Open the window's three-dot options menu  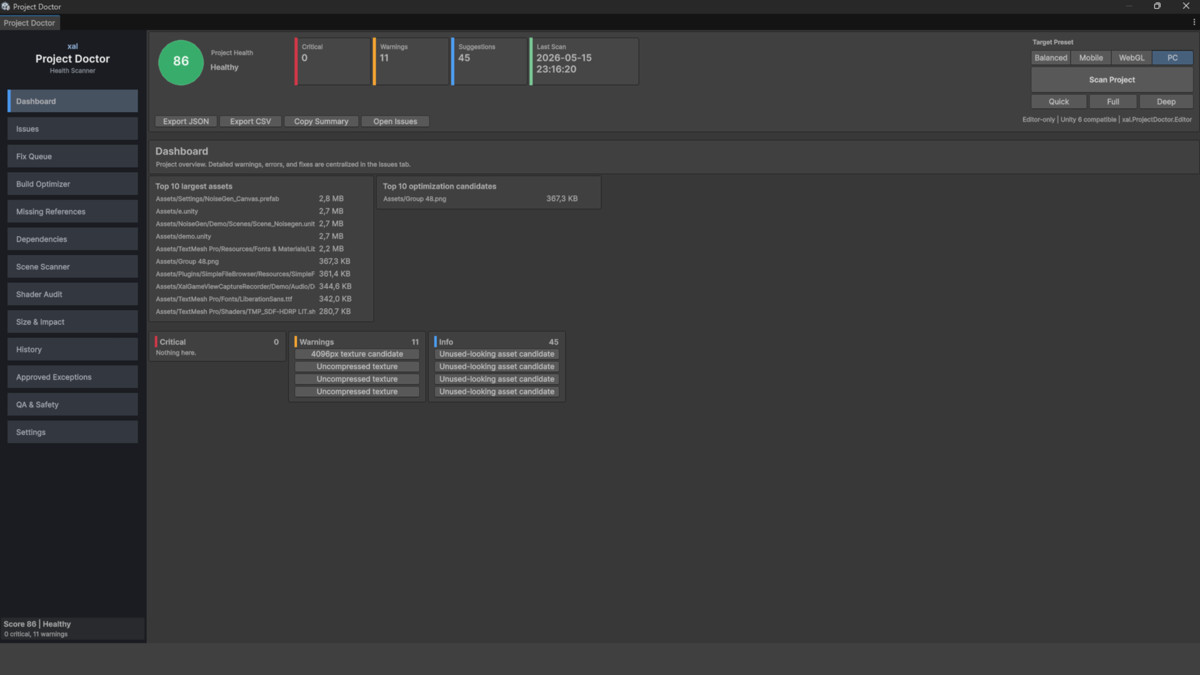click(x=1193, y=22)
